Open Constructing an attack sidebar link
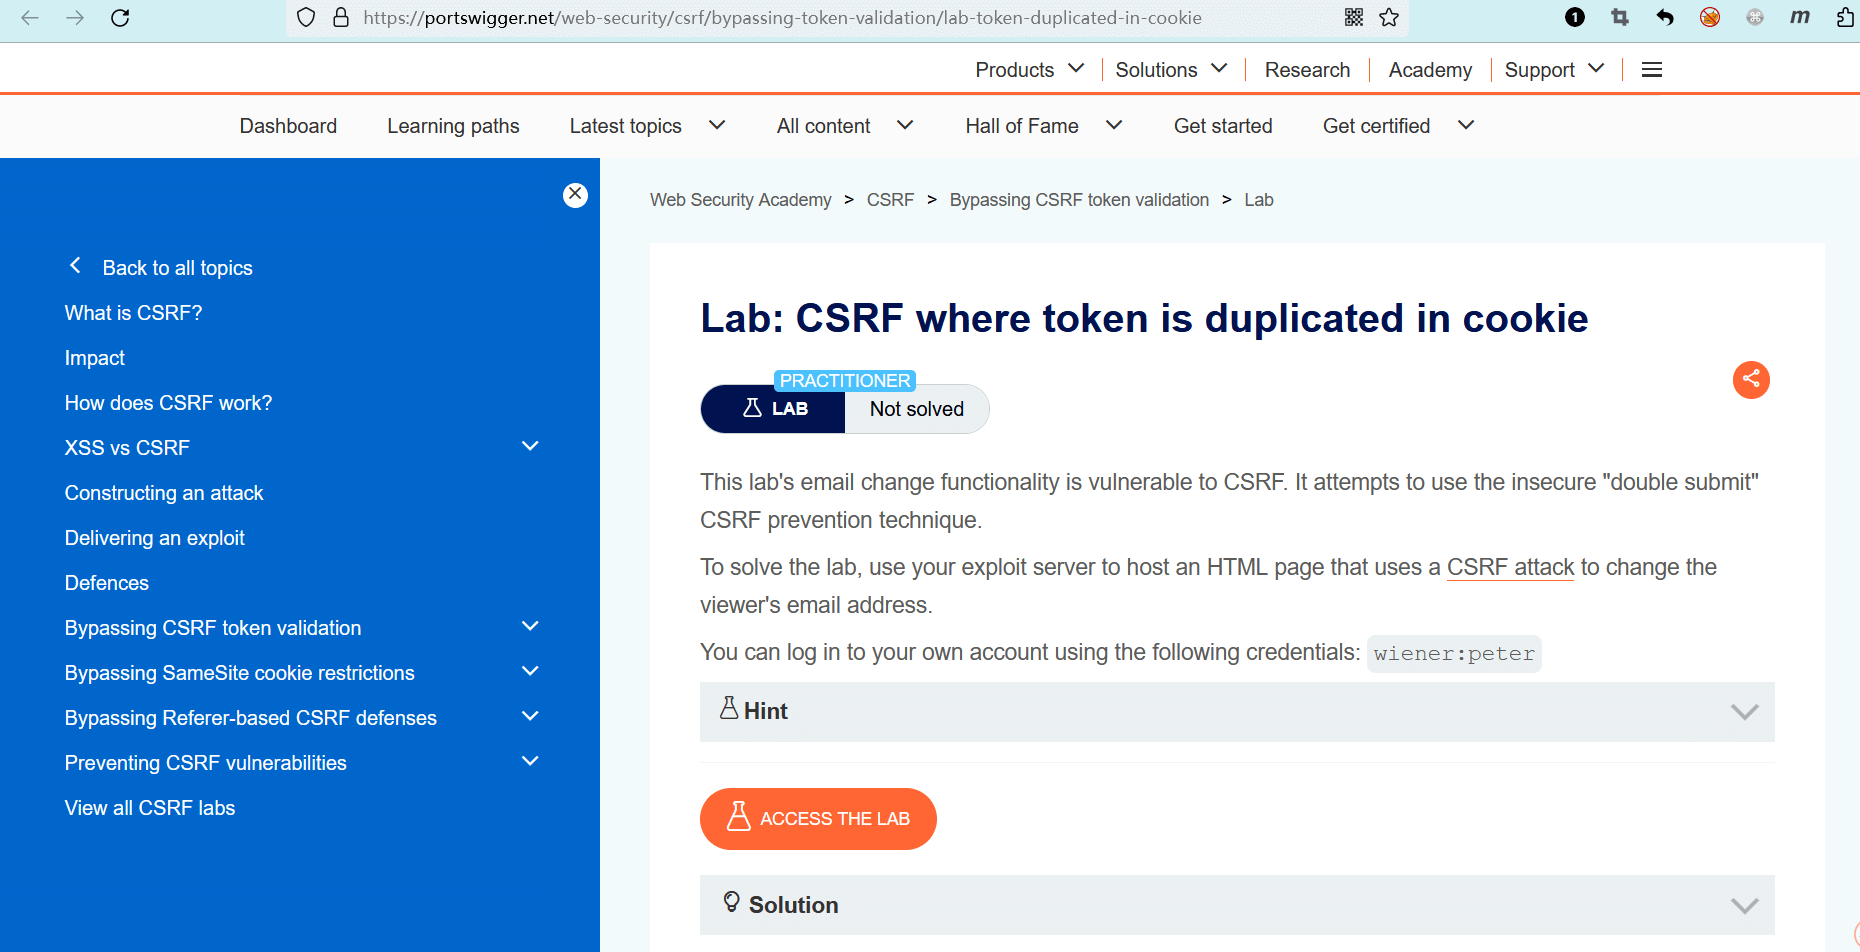Viewport: 1860px width, 952px height. click(164, 493)
